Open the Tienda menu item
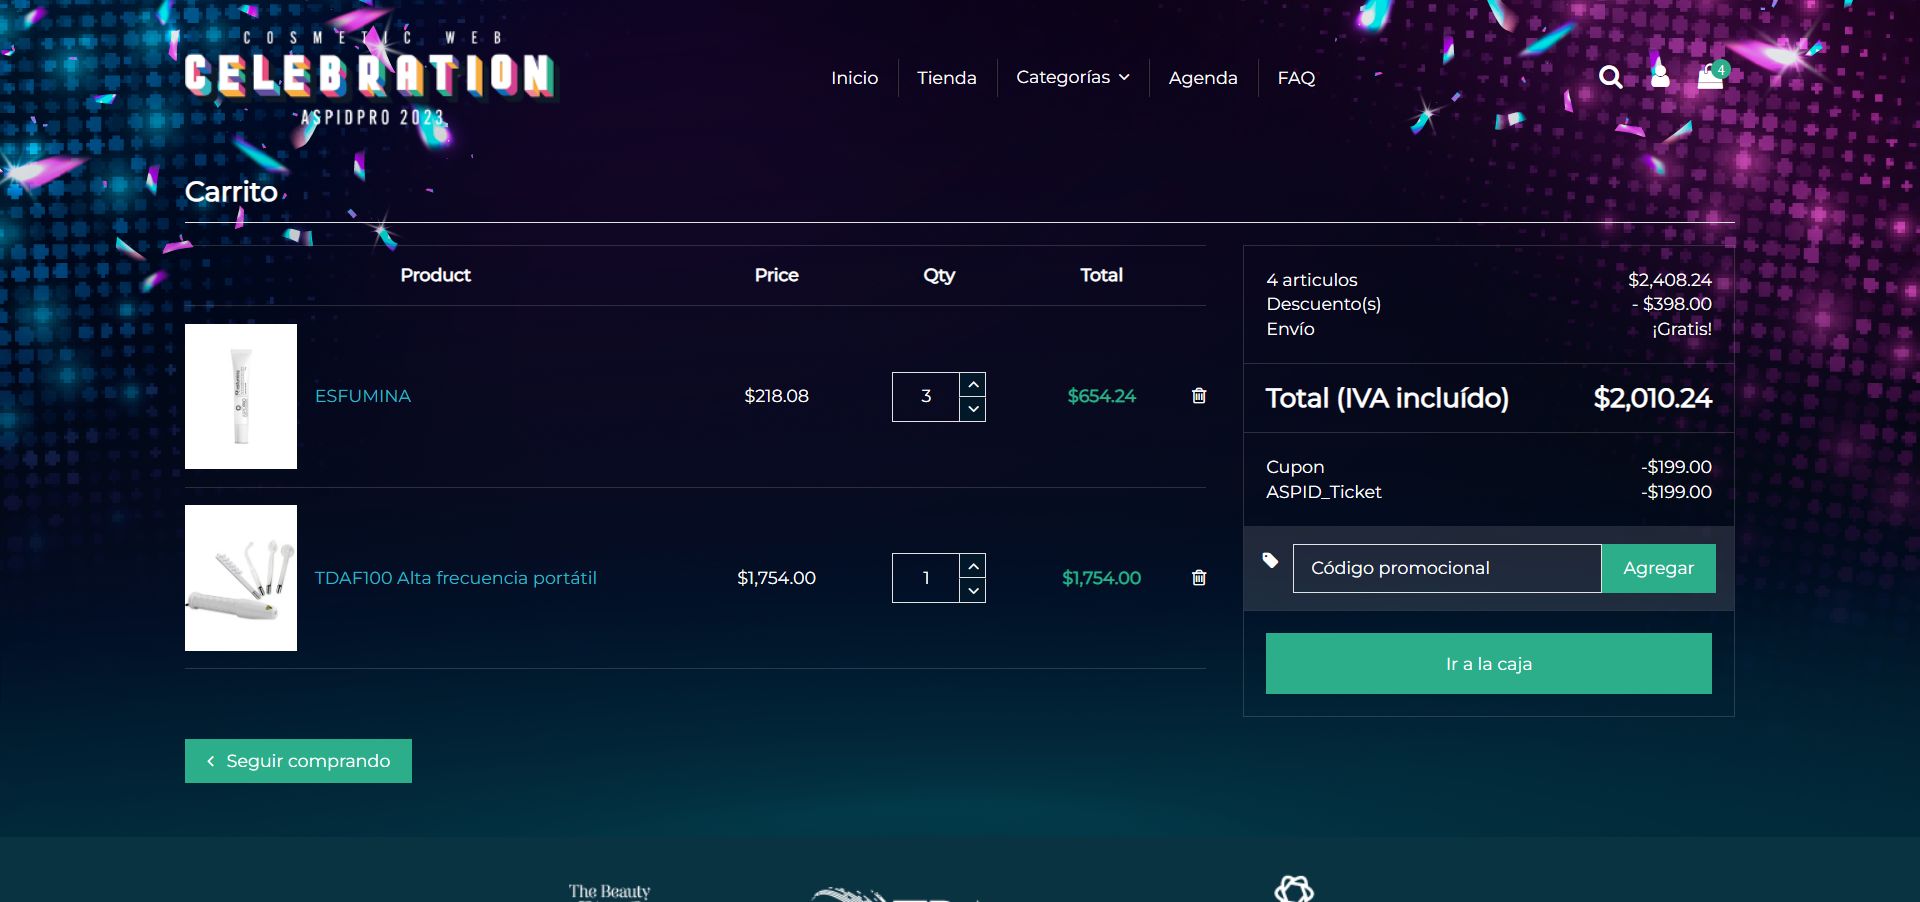The height and width of the screenshot is (902, 1920). [x=947, y=78]
